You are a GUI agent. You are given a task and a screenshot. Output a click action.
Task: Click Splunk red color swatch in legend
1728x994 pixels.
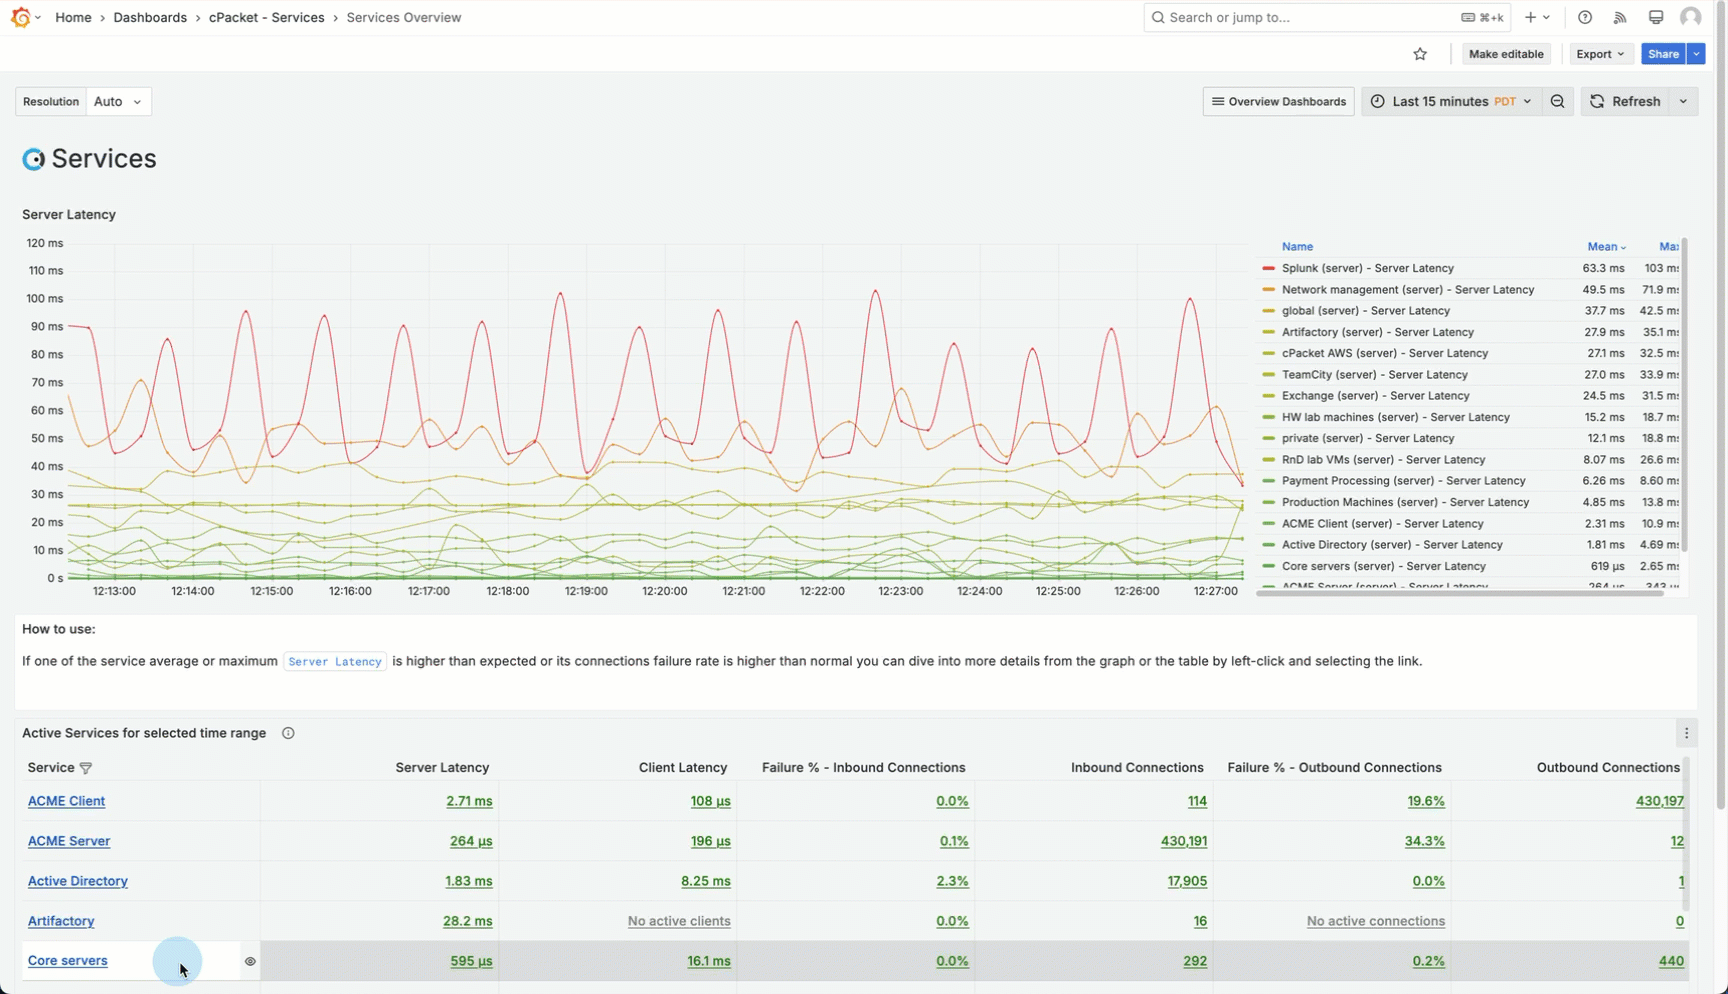1269,269
